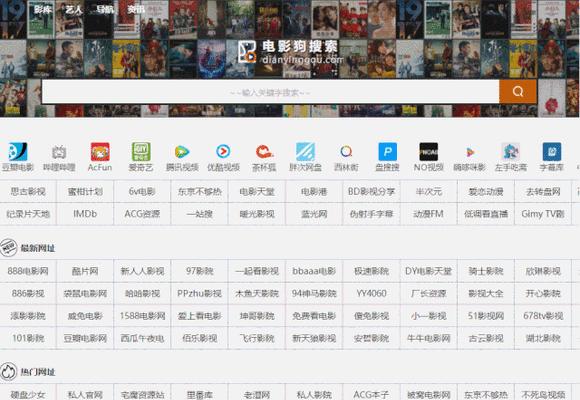Open the 厂长资源 link

click(x=429, y=293)
